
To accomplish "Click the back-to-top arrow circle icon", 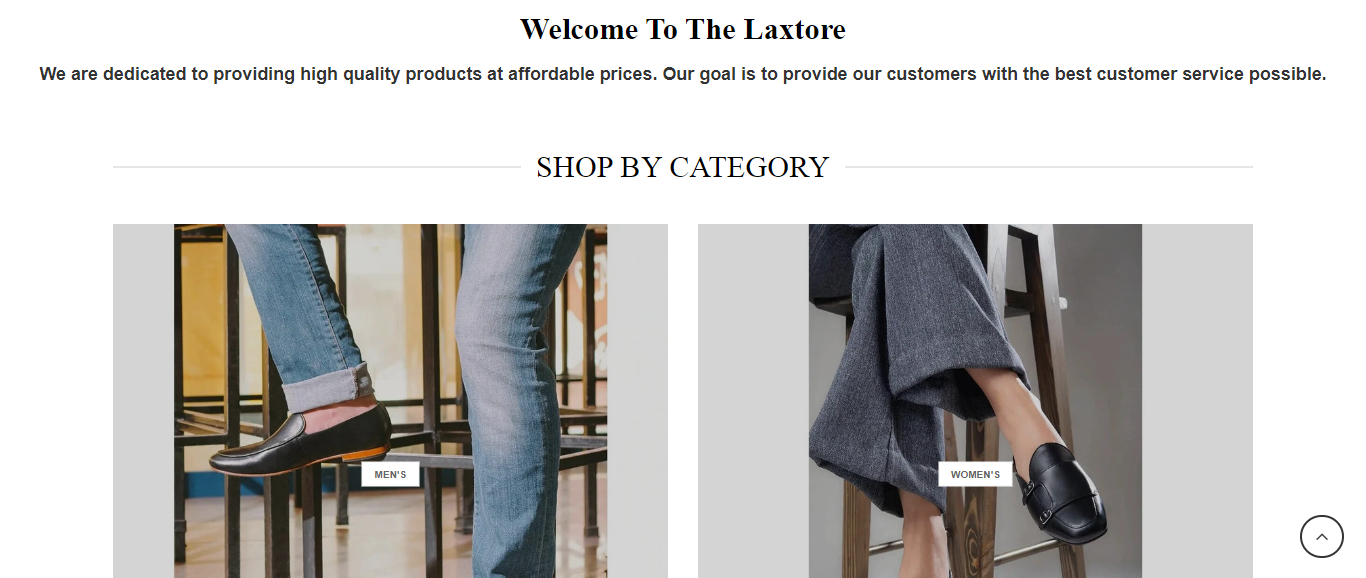I will coord(1321,537).
